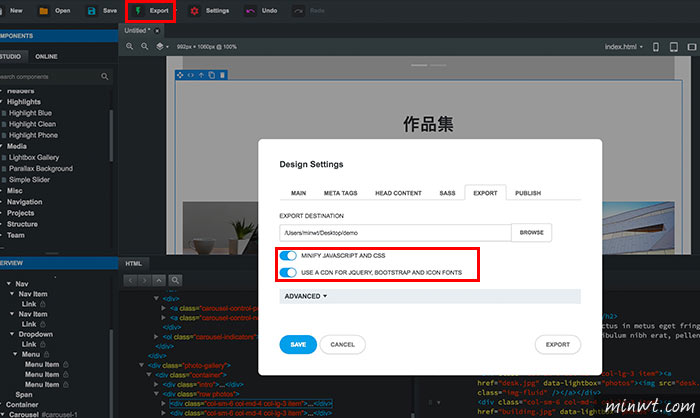The height and width of the screenshot is (418, 700).
Task: Collapse the photo-gallery div in HTML panel
Action: (x=142, y=365)
